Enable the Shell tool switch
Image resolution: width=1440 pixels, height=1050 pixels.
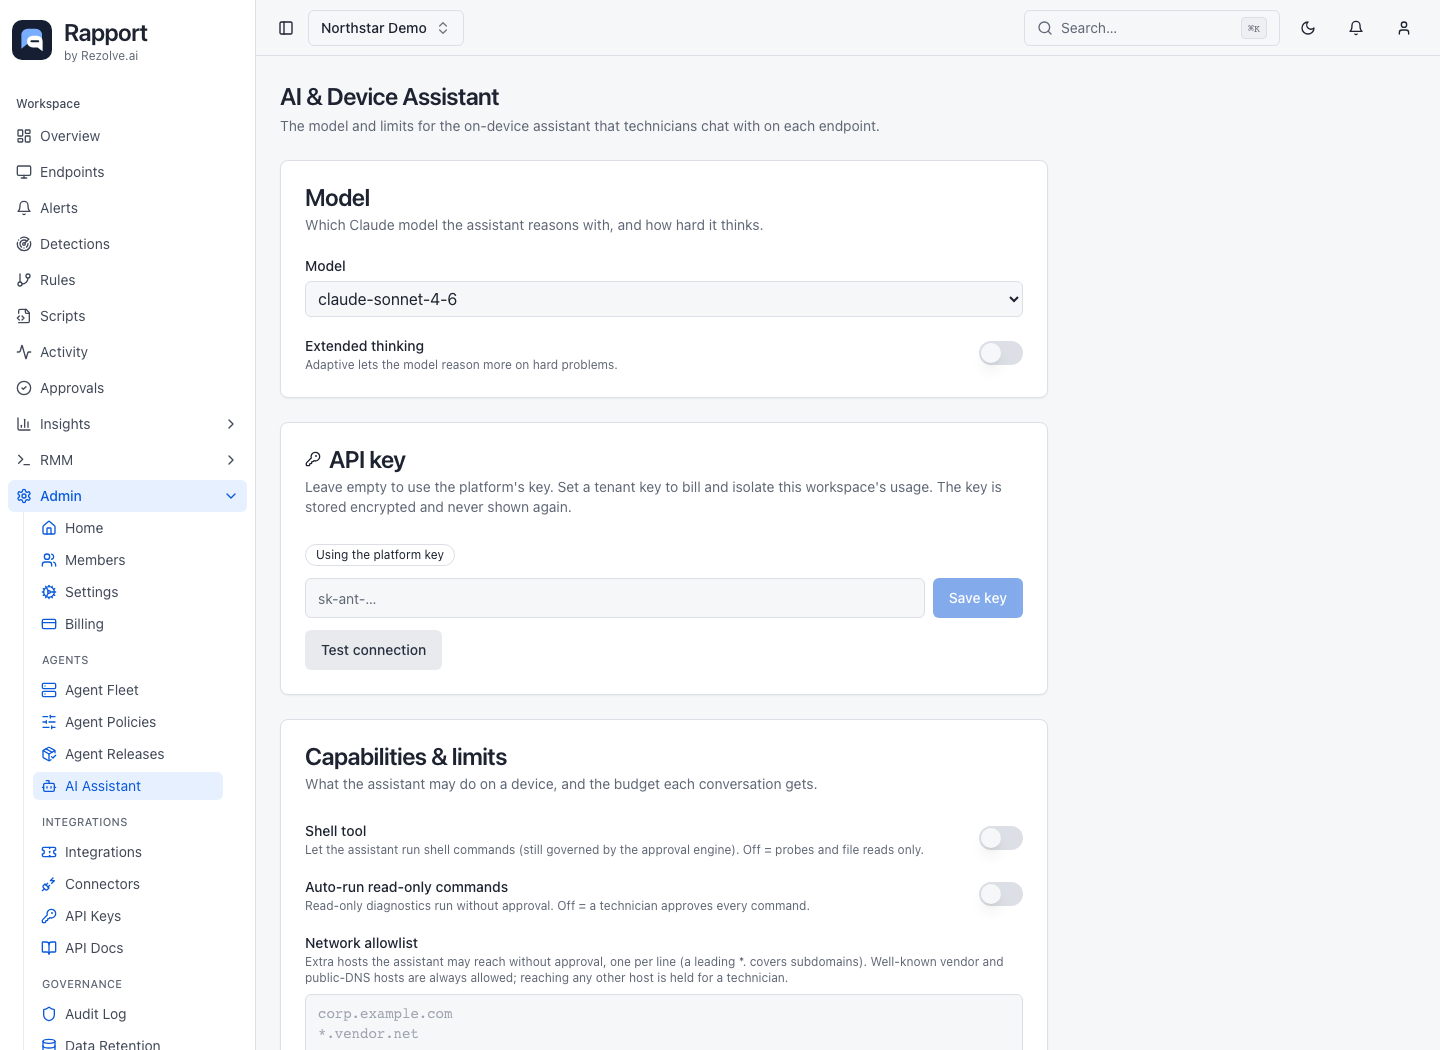[1001, 838]
